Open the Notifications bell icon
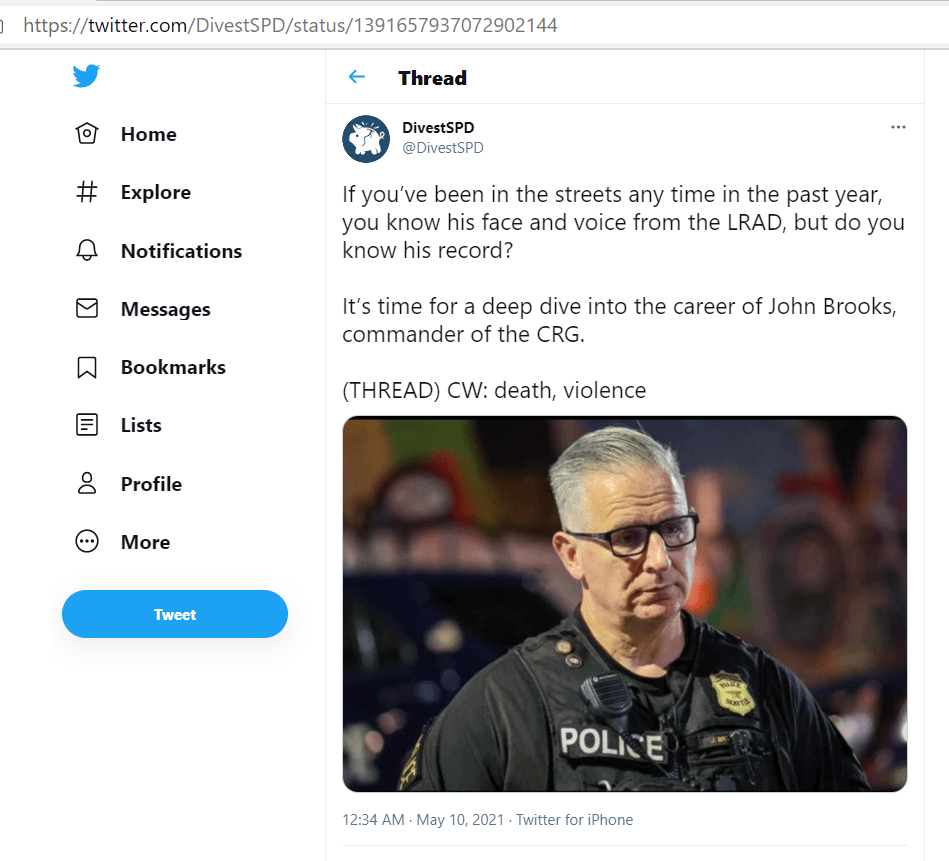 (x=87, y=251)
